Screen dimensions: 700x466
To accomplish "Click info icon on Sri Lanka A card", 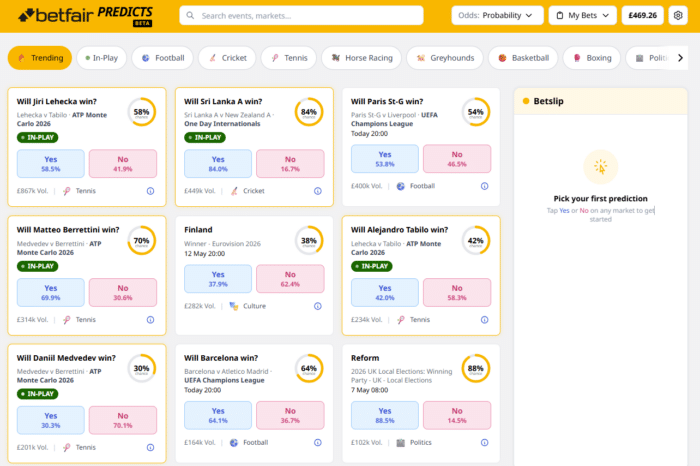I will coord(317,190).
